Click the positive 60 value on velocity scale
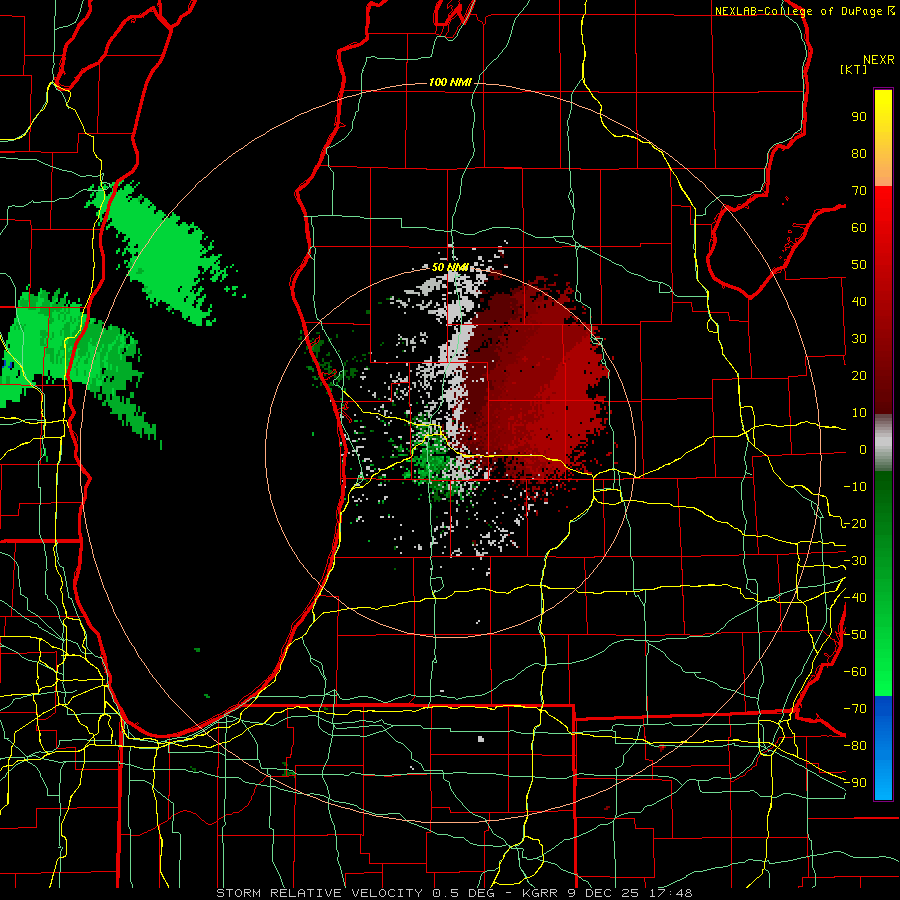 click(x=859, y=227)
